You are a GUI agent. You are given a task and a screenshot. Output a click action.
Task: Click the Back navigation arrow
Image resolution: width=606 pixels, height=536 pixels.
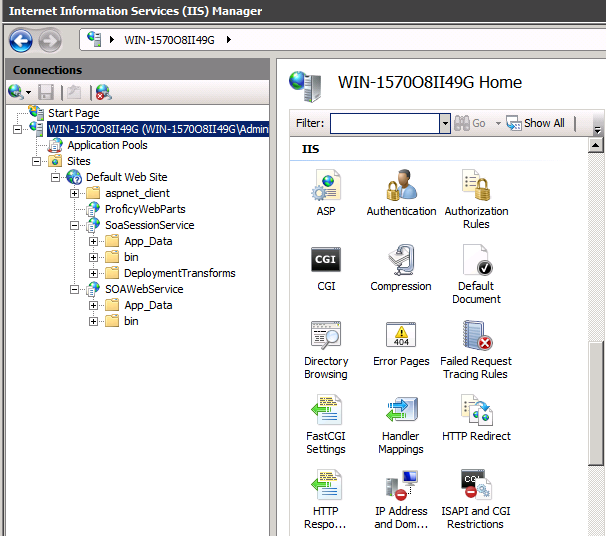tap(21, 40)
